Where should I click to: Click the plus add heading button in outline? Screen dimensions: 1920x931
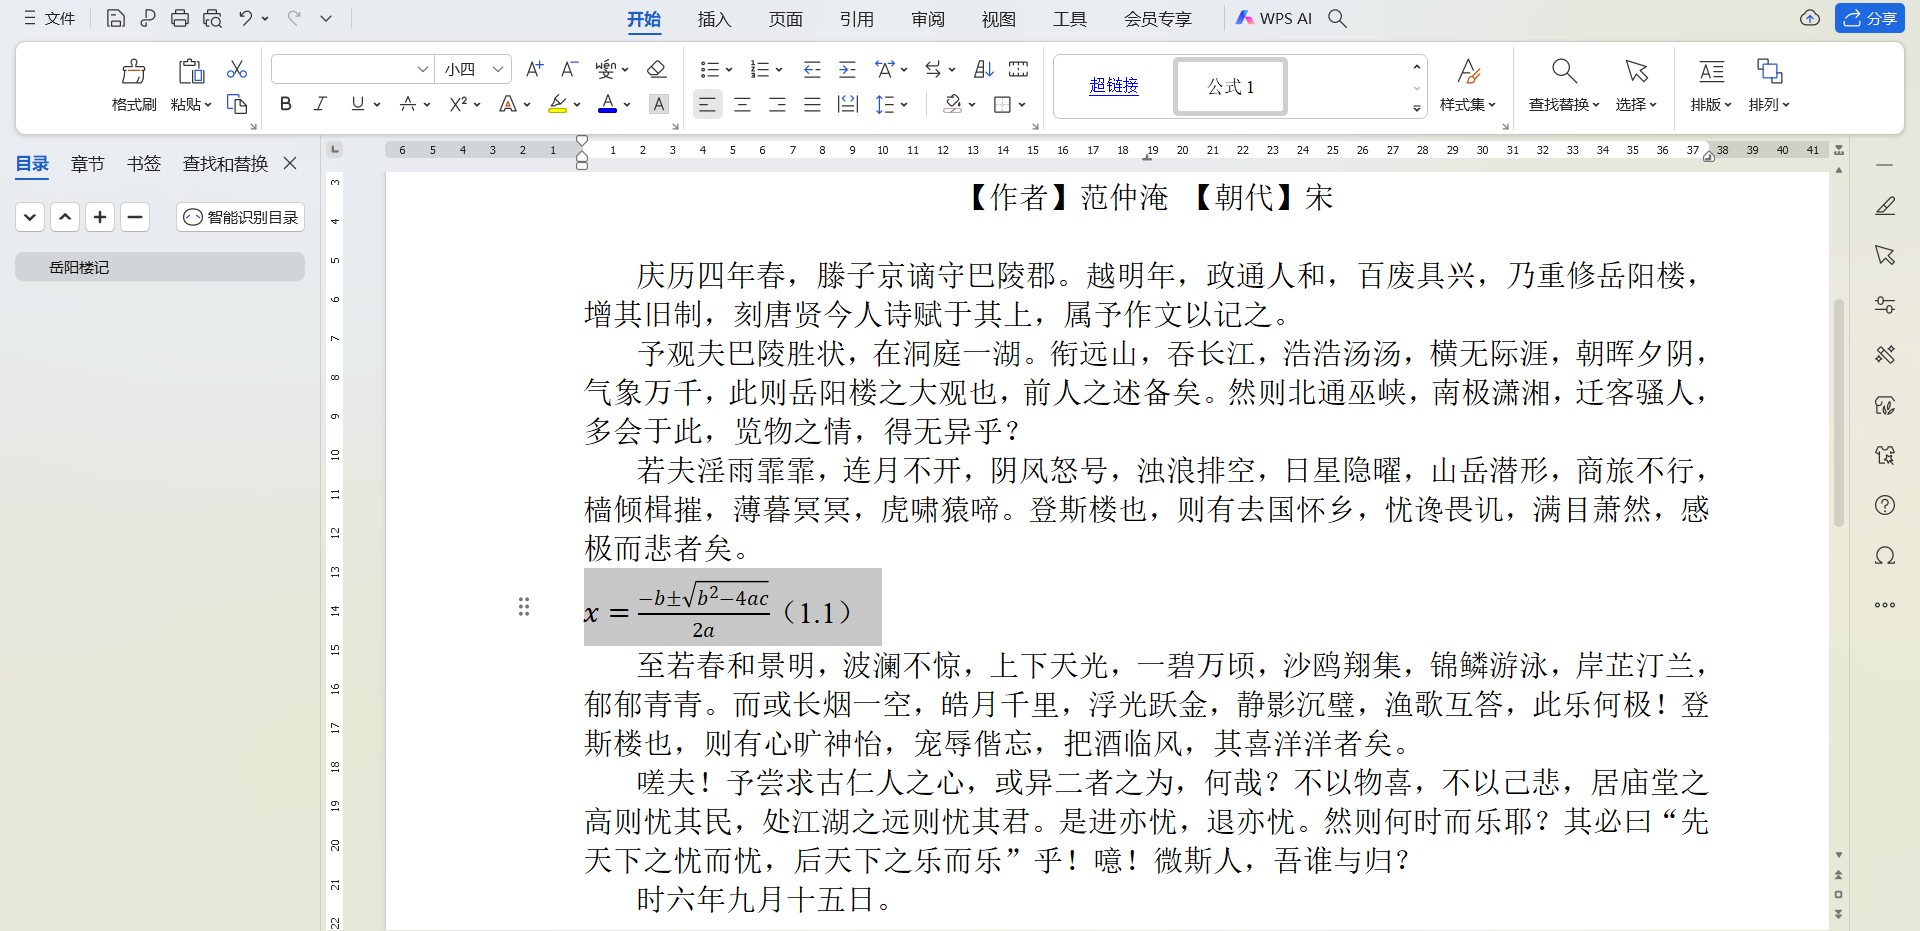click(100, 217)
